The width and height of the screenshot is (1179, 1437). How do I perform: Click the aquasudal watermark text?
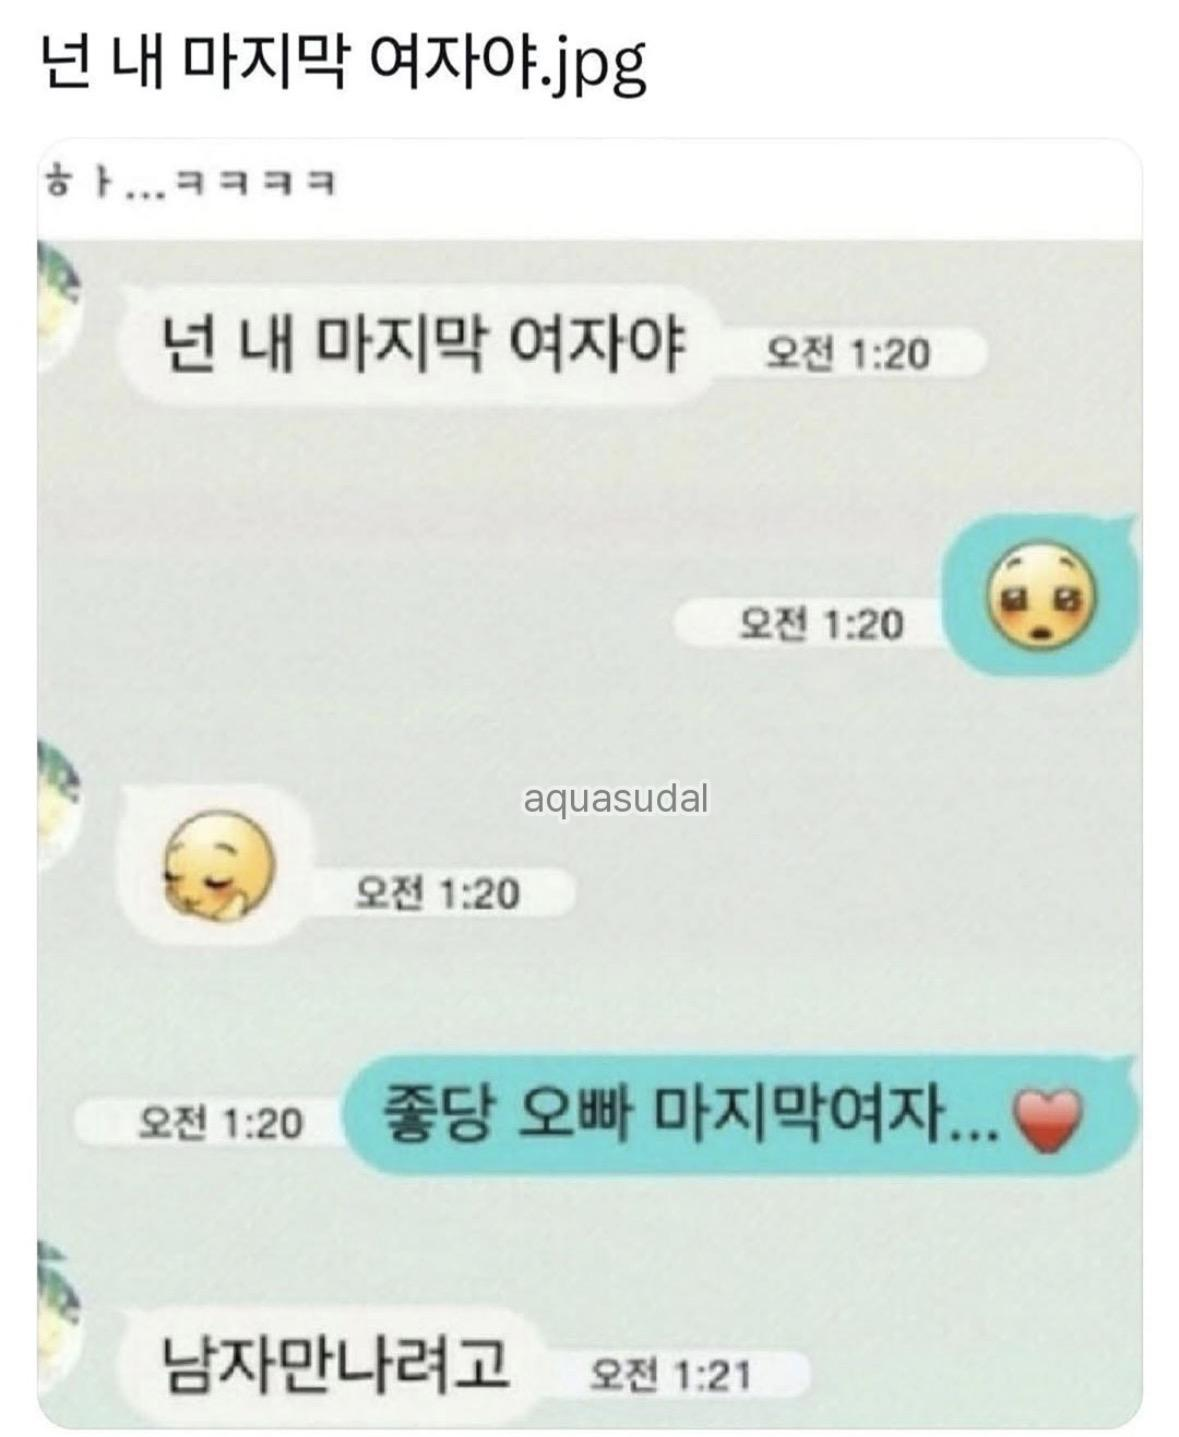[616, 798]
